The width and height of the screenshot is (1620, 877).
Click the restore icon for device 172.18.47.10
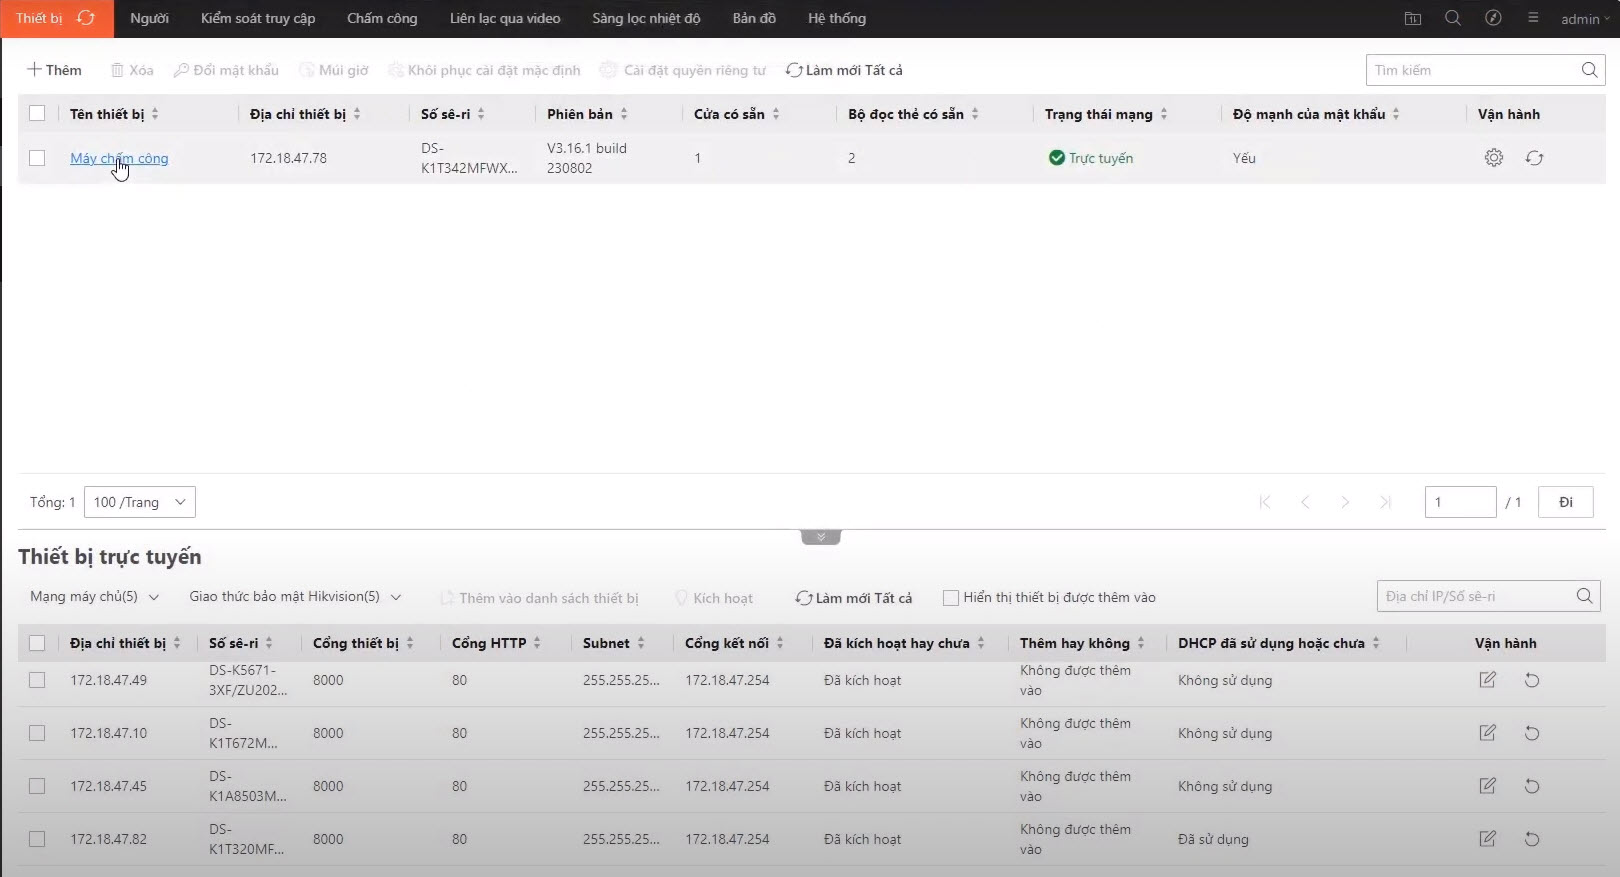(1531, 733)
